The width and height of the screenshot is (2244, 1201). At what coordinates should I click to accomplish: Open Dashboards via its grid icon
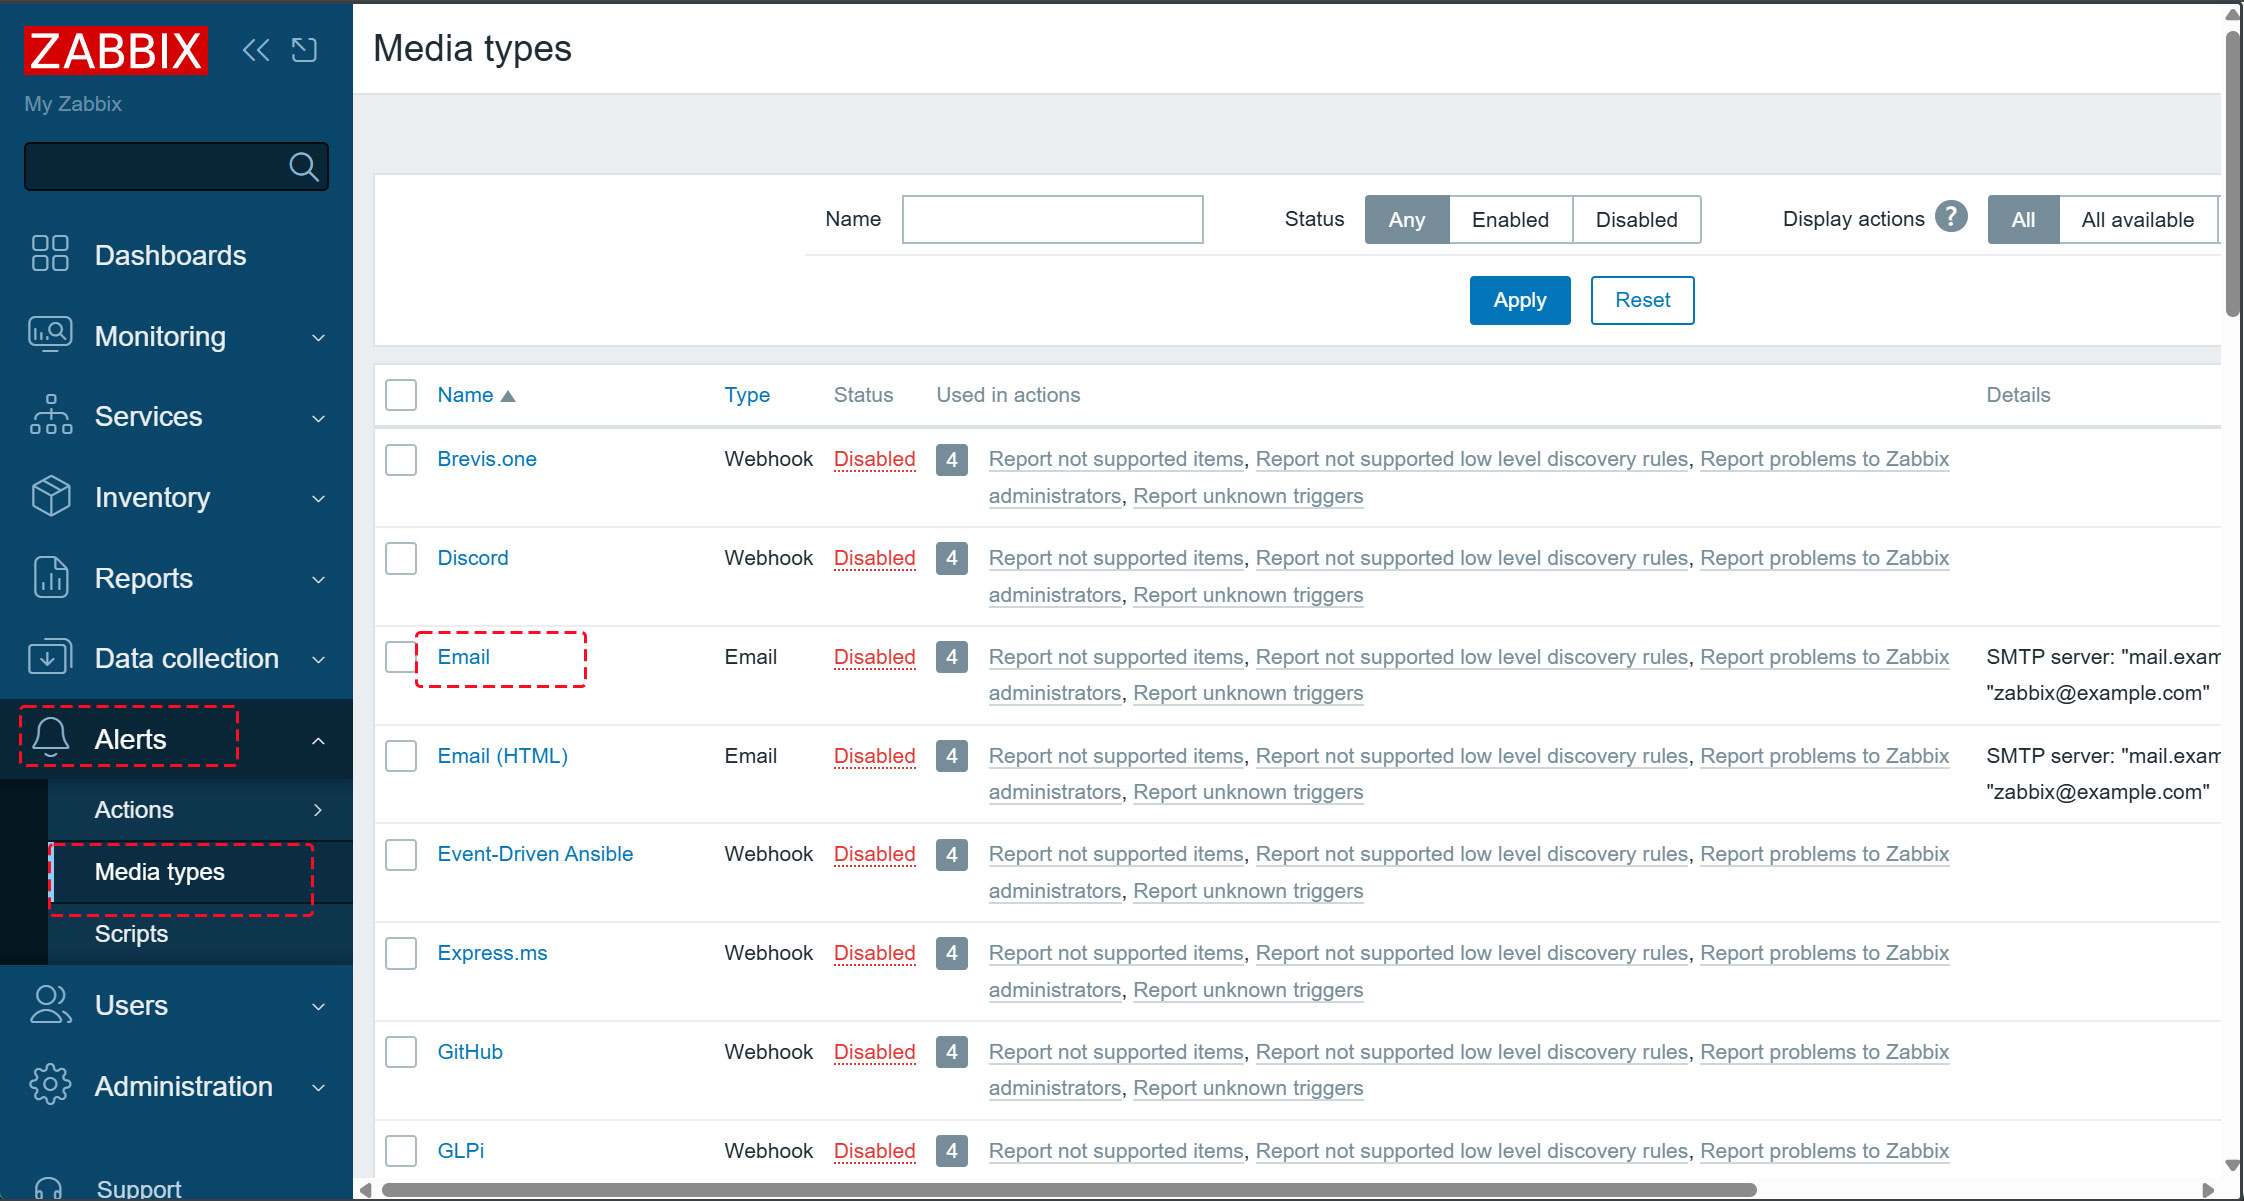tap(50, 254)
